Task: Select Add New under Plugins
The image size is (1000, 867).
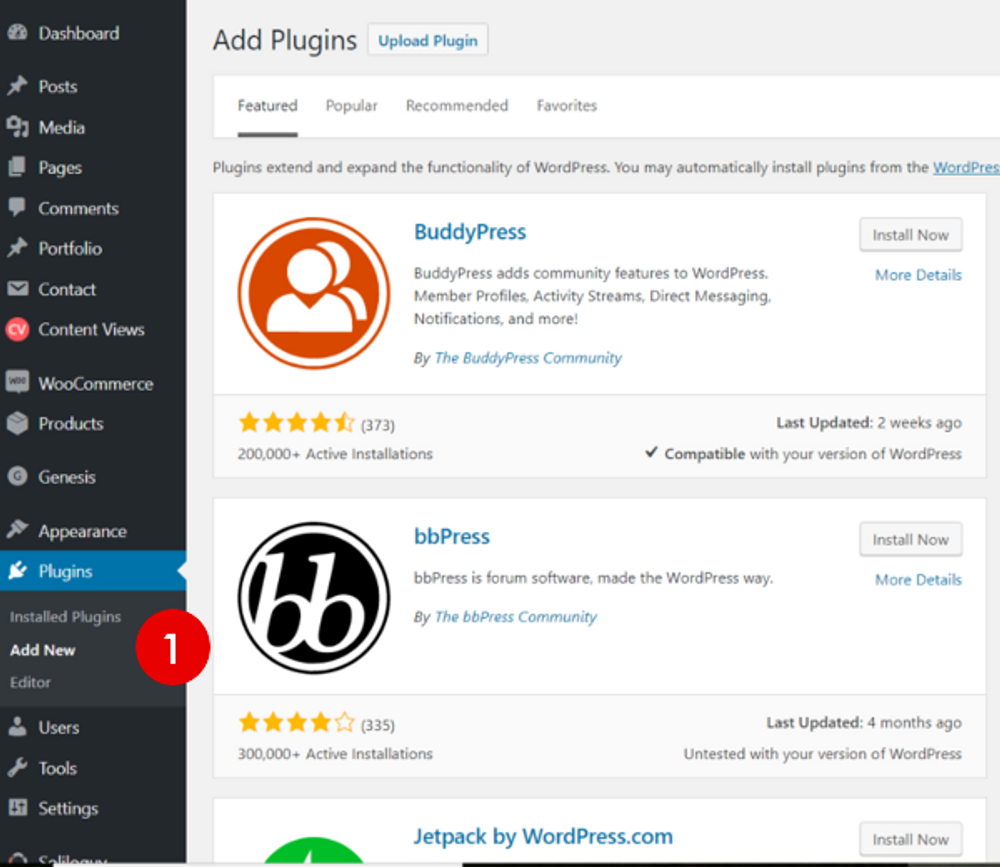Action: [43, 650]
